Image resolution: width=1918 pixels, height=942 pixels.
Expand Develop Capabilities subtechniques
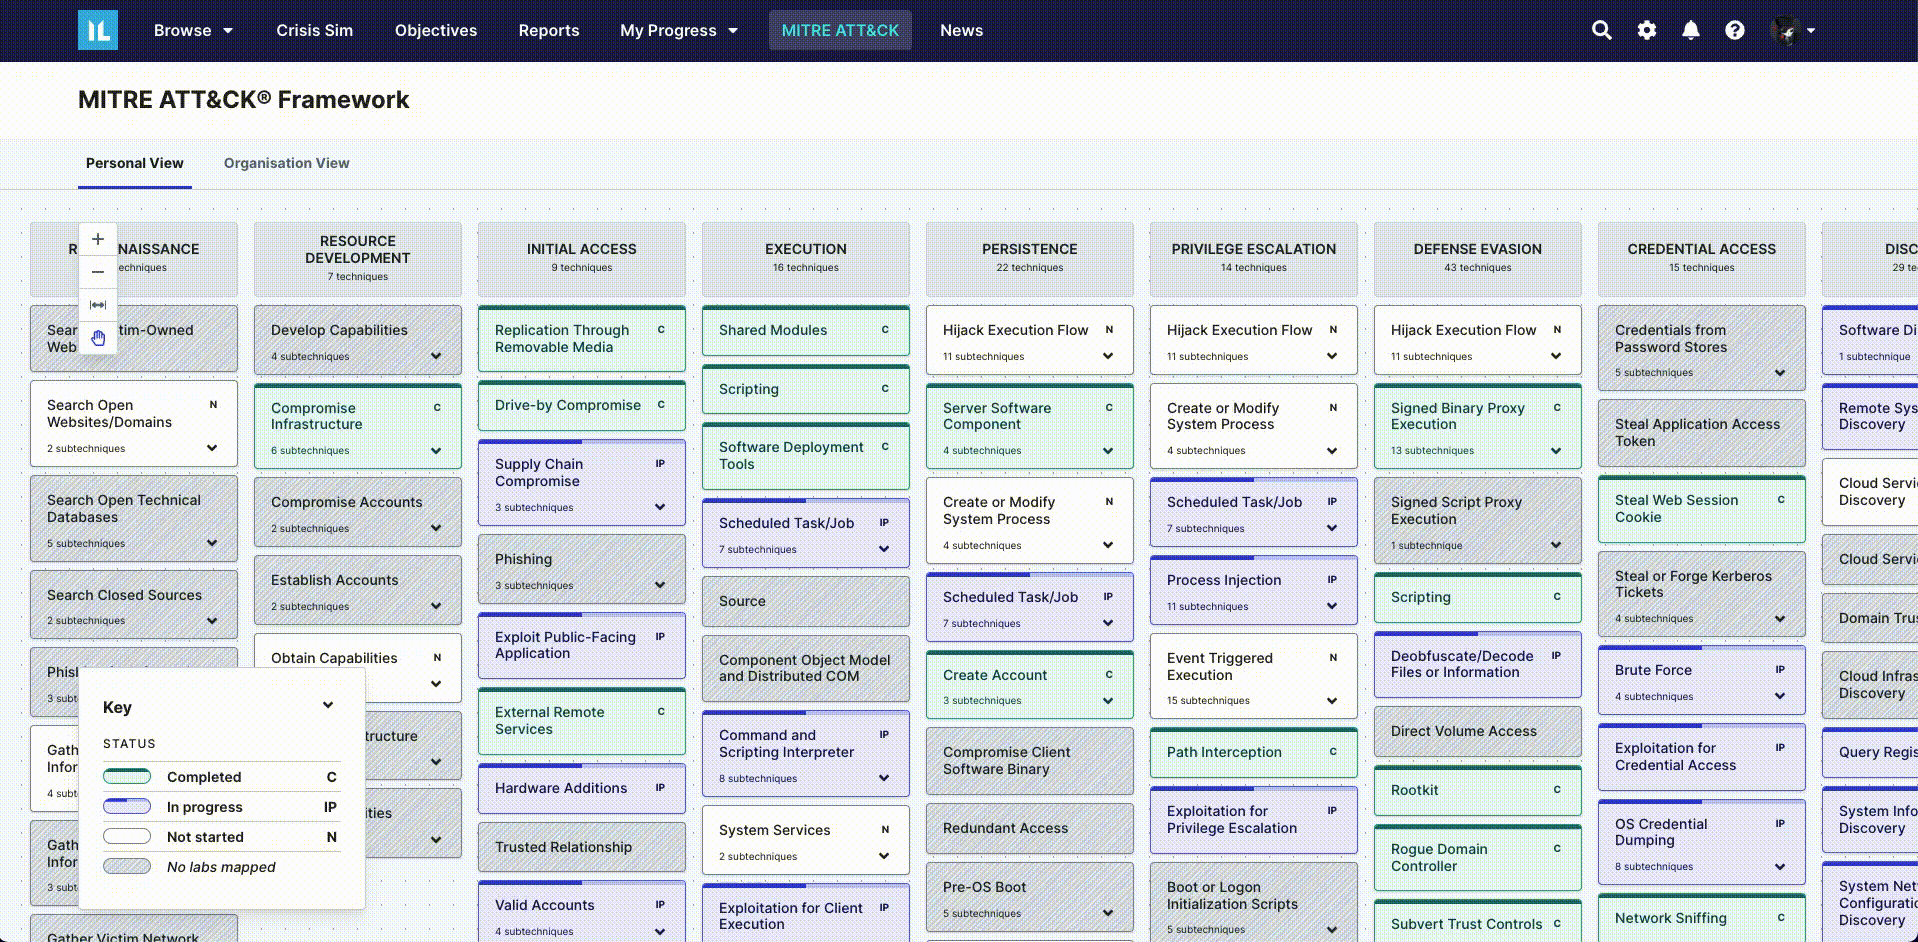(436, 356)
